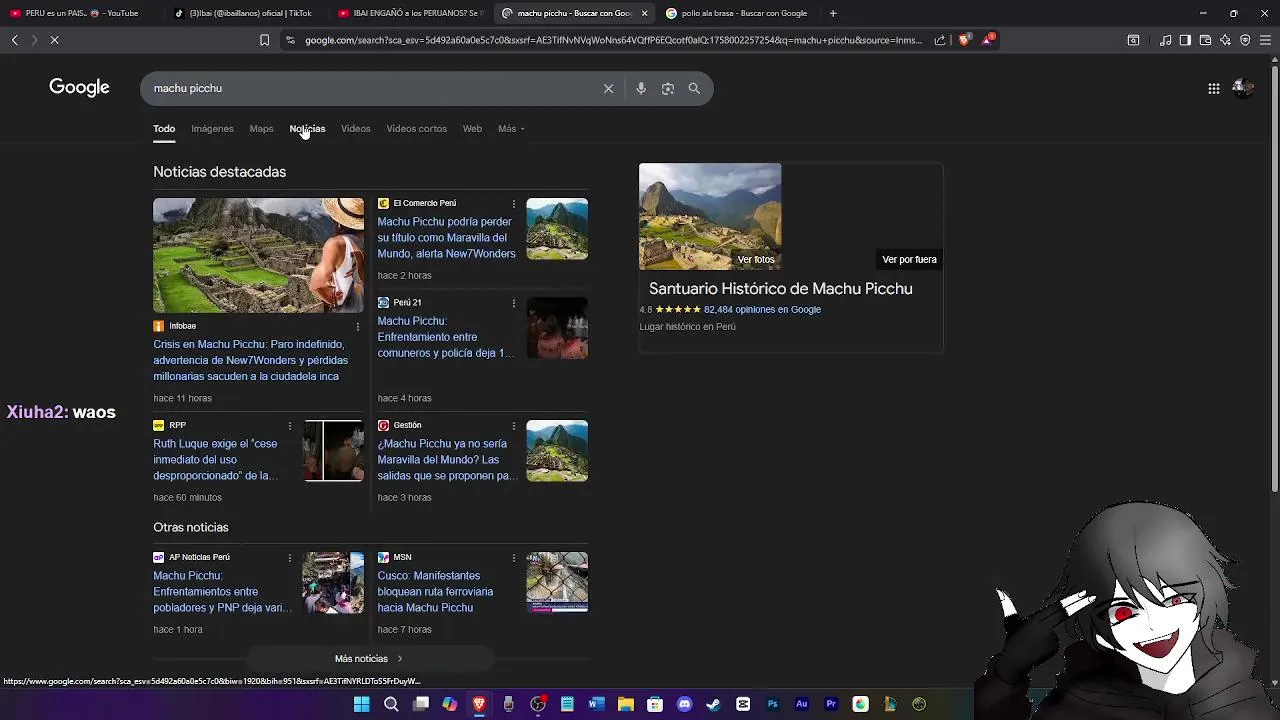Switch to PERU es un PAIS YouTube tab
The height and width of the screenshot is (720, 1280).
(82, 13)
